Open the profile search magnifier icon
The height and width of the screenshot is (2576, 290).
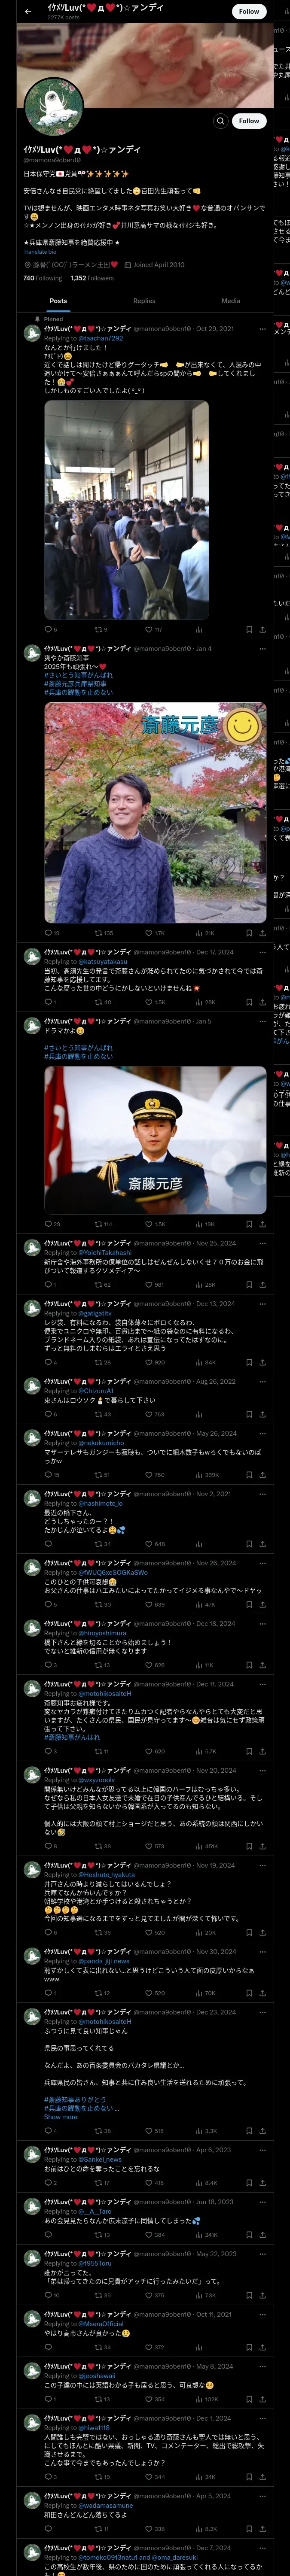click(220, 121)
